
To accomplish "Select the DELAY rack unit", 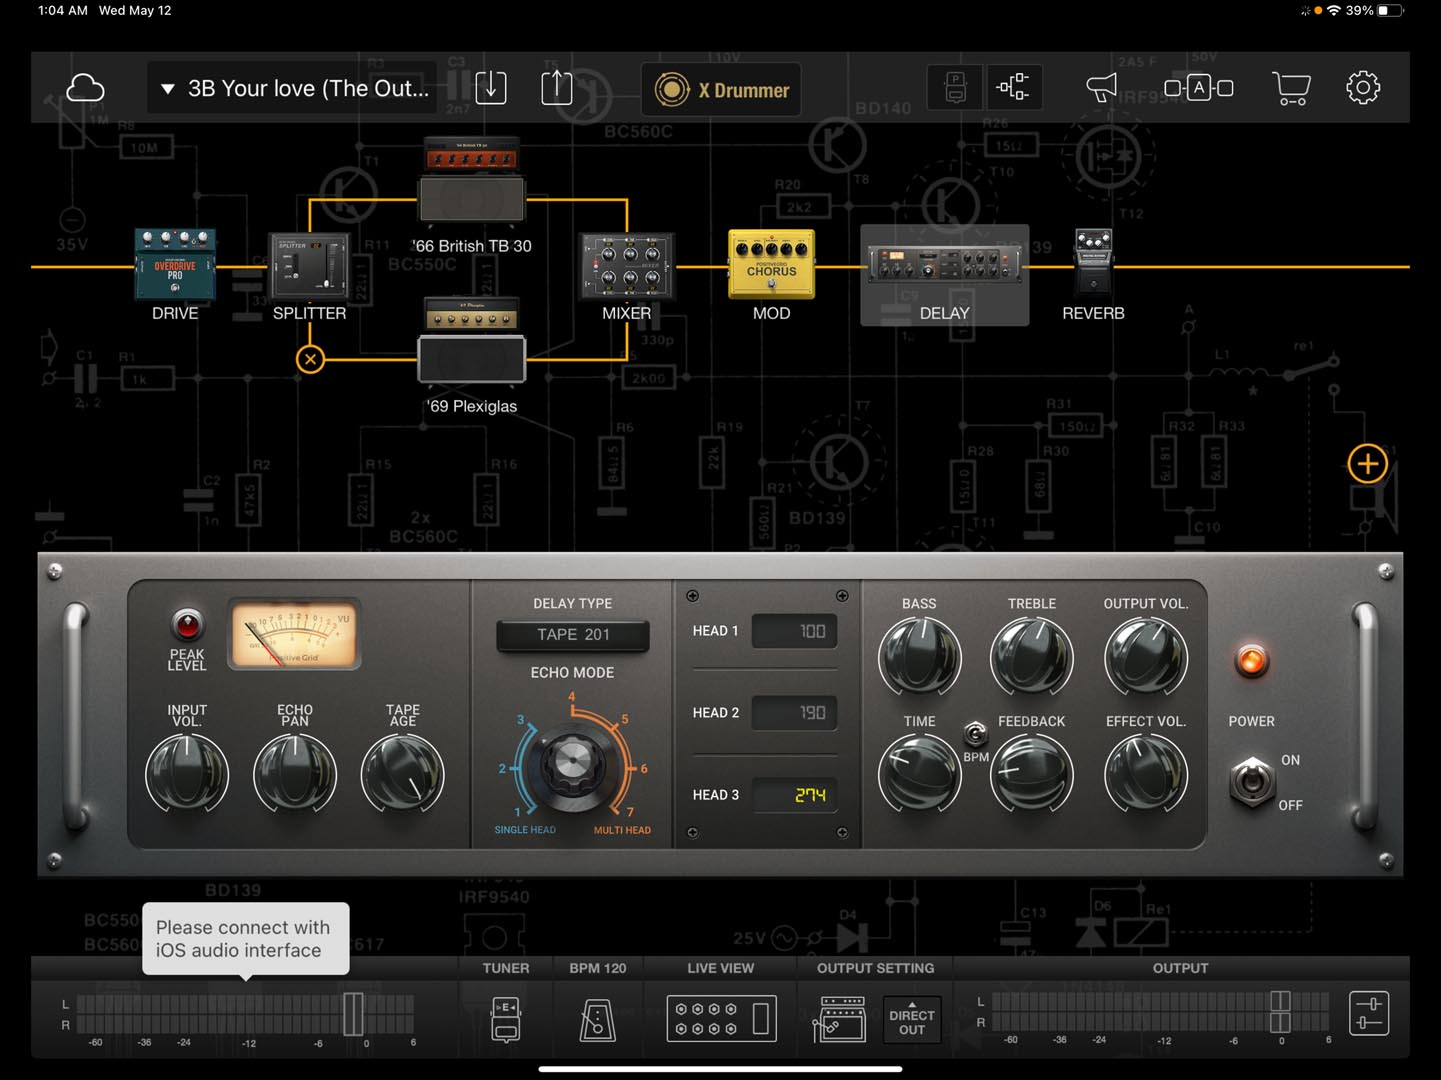I will (945, 275).
